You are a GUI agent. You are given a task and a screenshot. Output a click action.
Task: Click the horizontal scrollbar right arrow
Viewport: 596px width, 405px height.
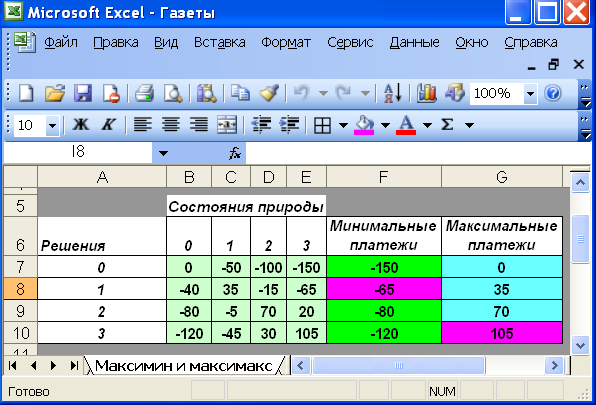tap(554, 366)
